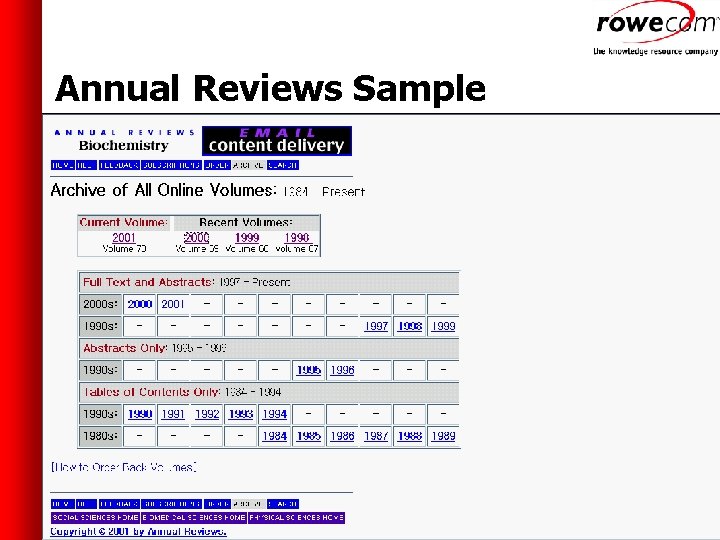Go to Social Sciences Home
This screenshot has width=720, height=540.
(96, 518)
